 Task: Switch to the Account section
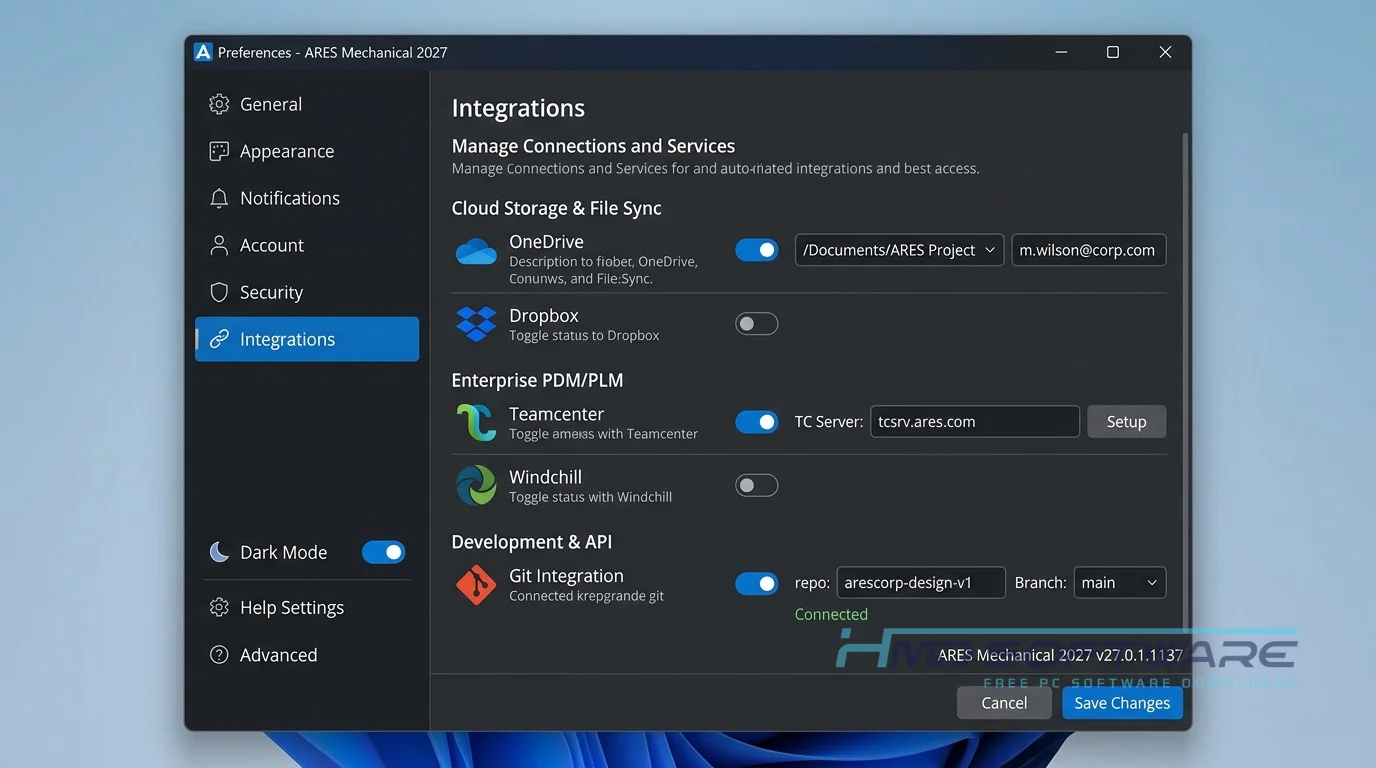(x=307, y=245)
